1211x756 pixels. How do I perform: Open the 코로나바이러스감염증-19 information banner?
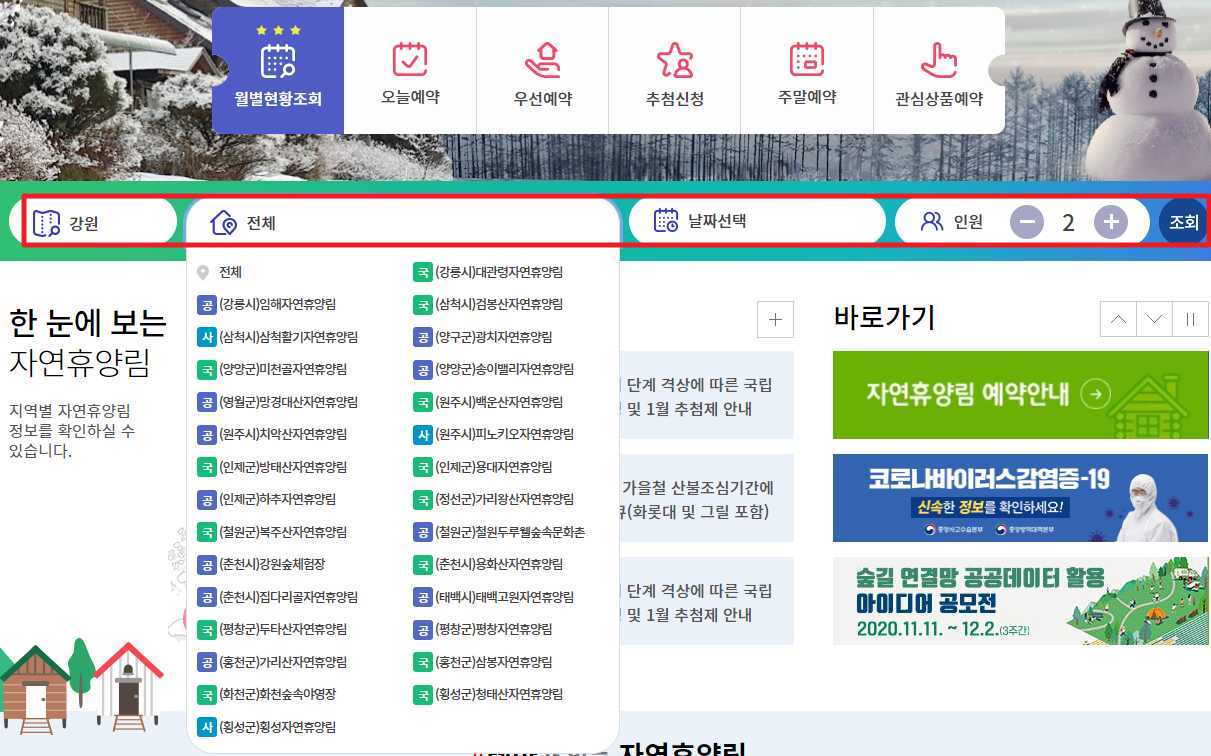[1020, 497]
